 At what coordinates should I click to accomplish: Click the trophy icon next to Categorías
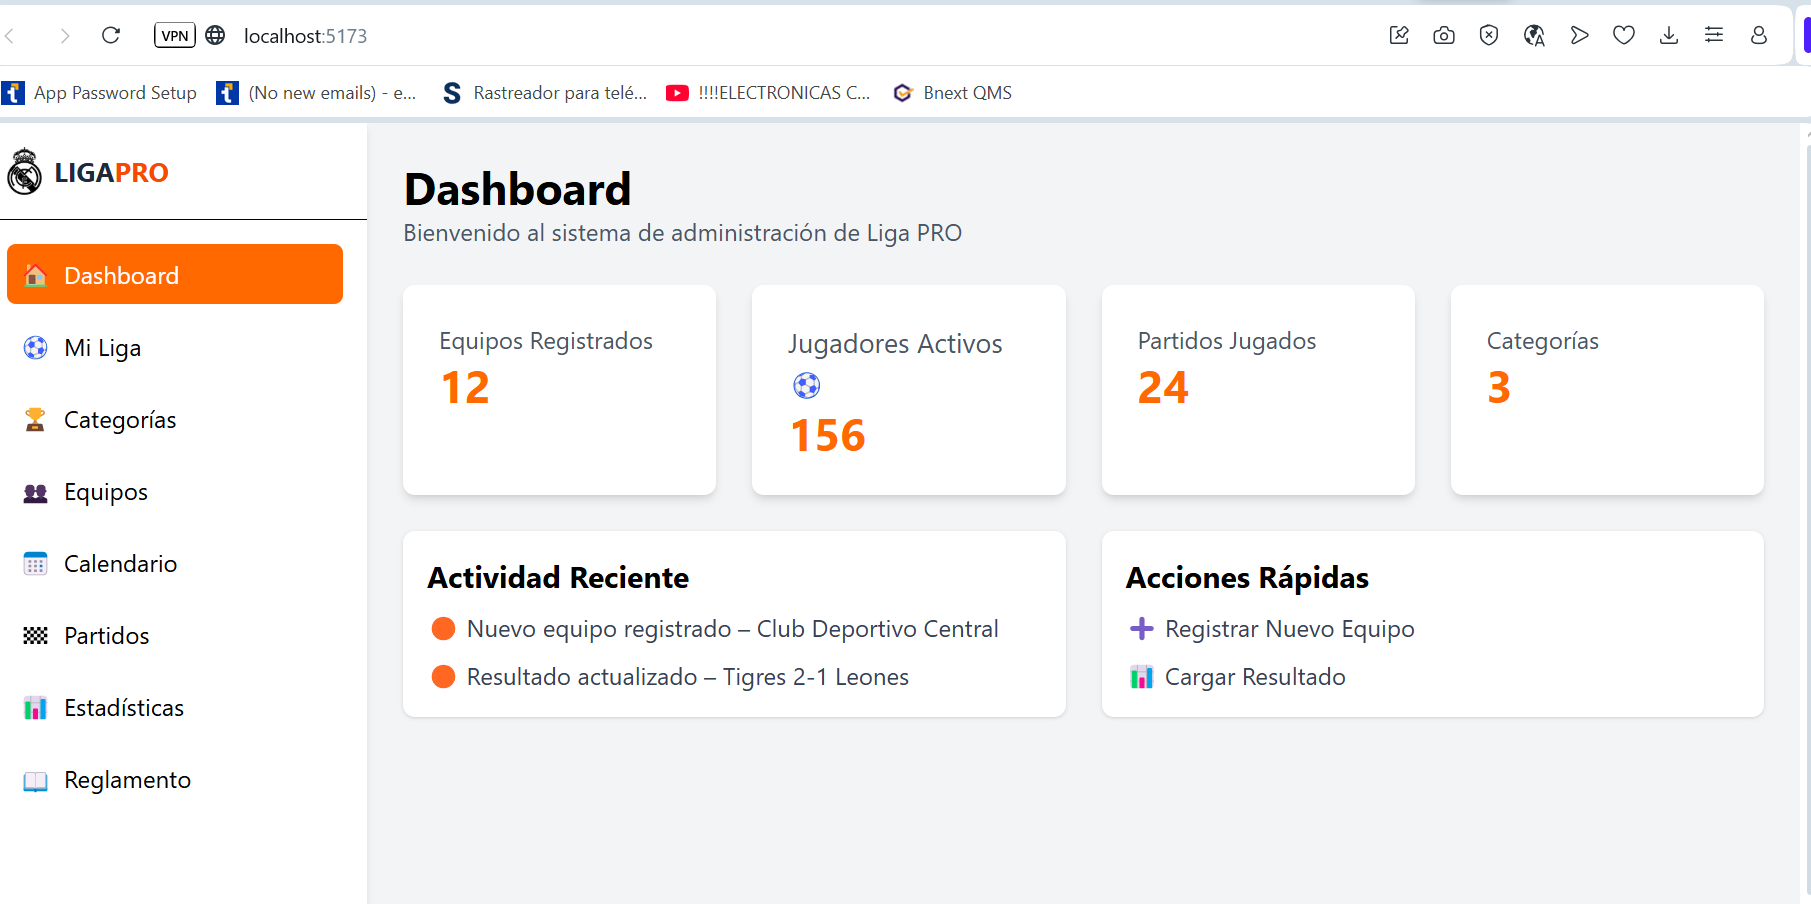(36, 420)
